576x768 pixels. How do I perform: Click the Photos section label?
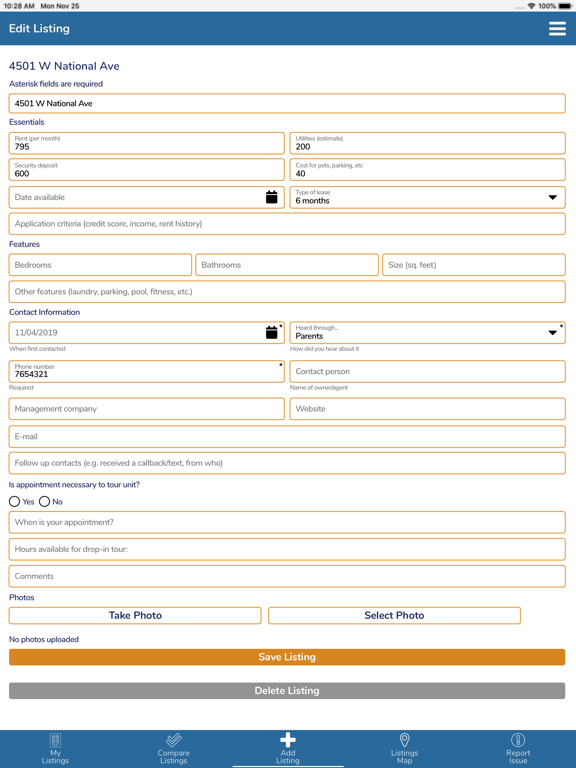point(22,598)
